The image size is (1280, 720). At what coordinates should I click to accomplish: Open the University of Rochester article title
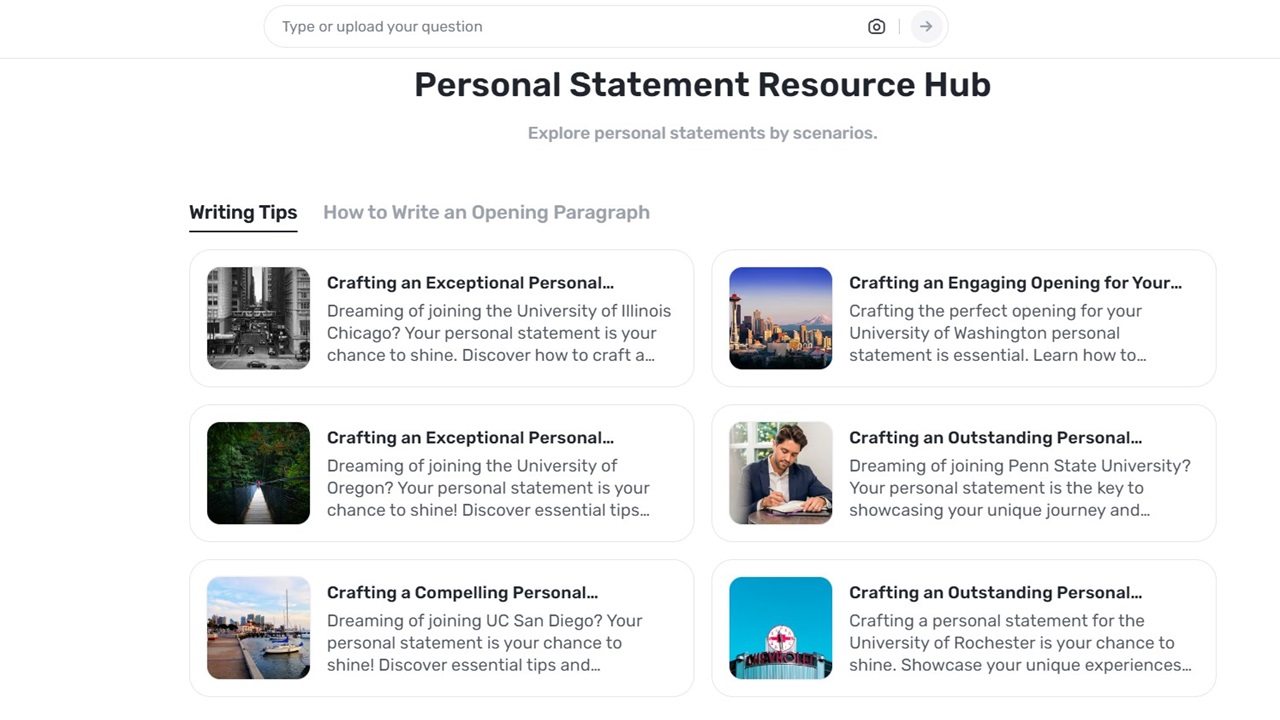pos(995,593)
